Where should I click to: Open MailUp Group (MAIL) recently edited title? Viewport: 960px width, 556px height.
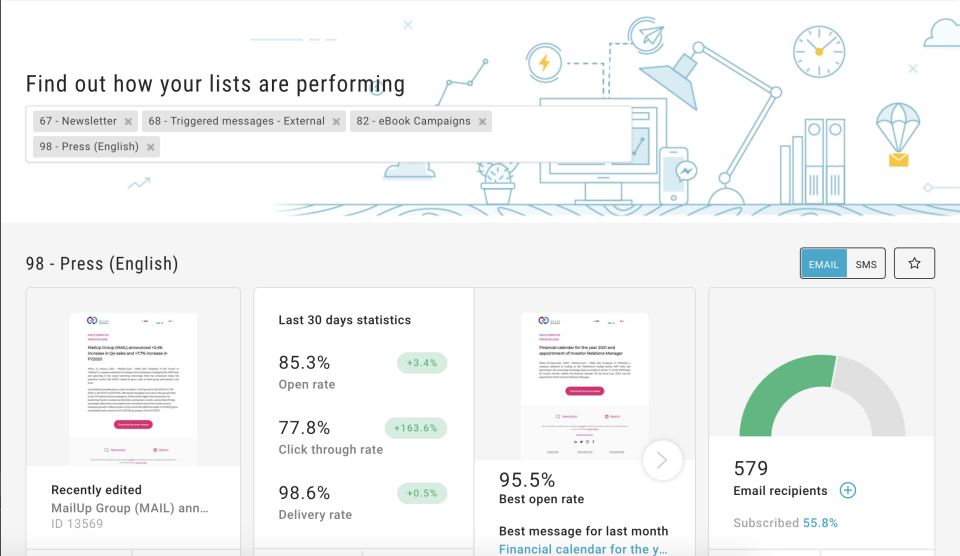click(130, 508)
